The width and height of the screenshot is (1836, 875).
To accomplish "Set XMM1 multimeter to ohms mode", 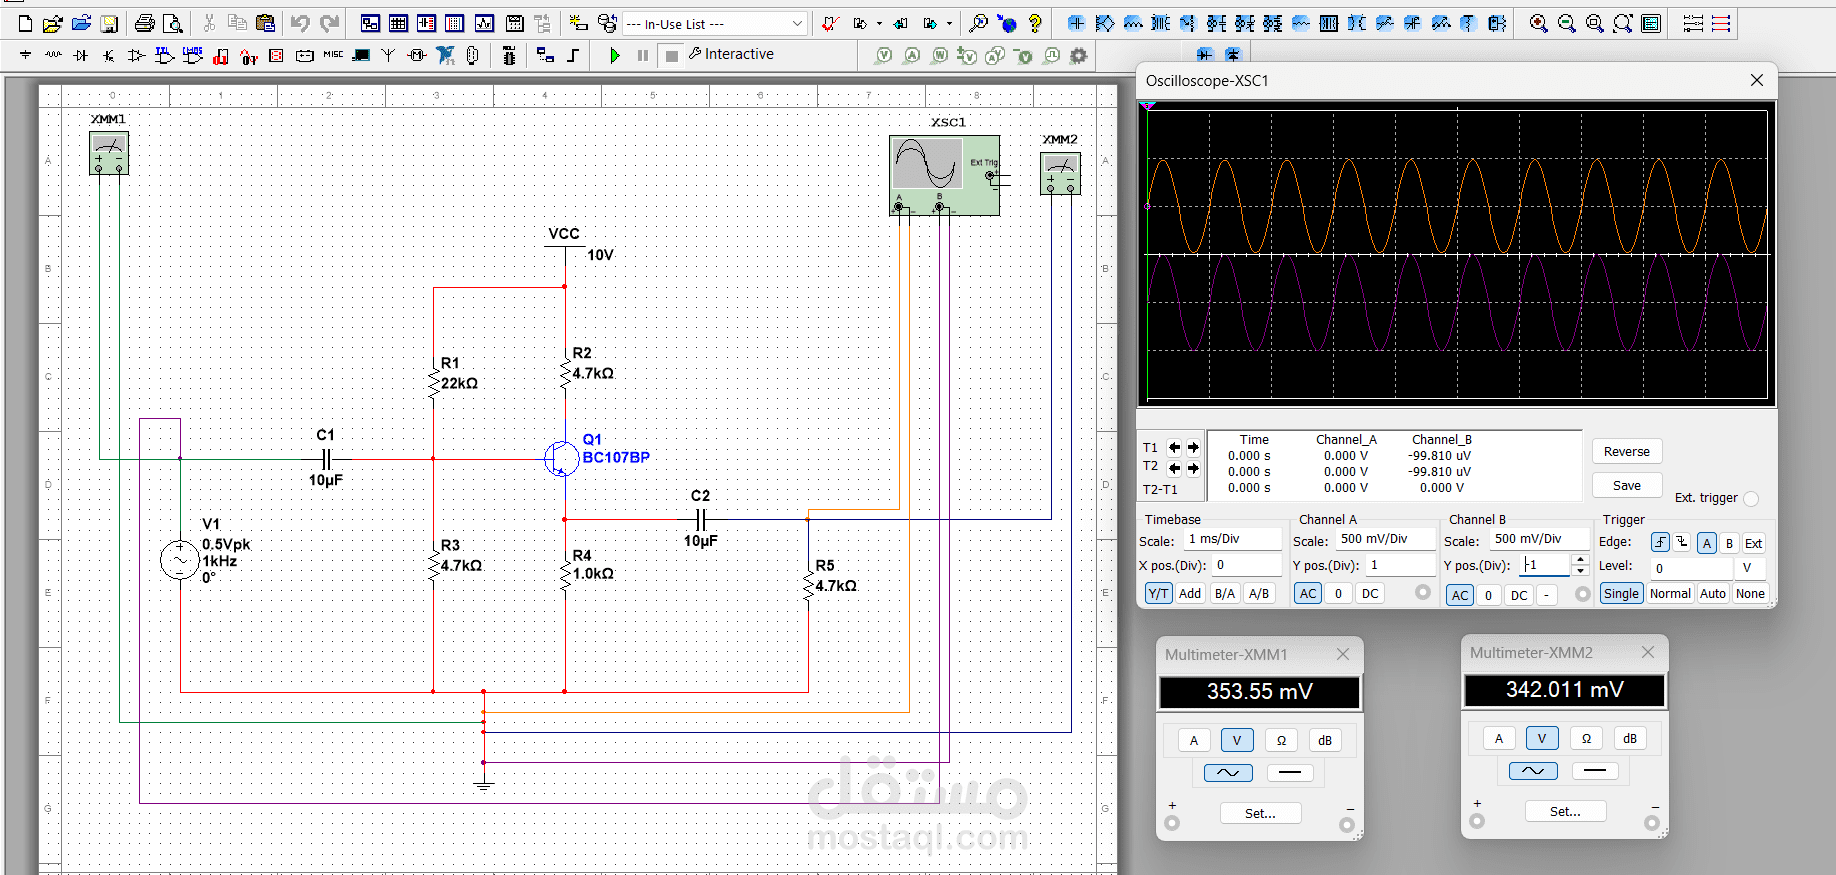I will [x=1281, y=740].
